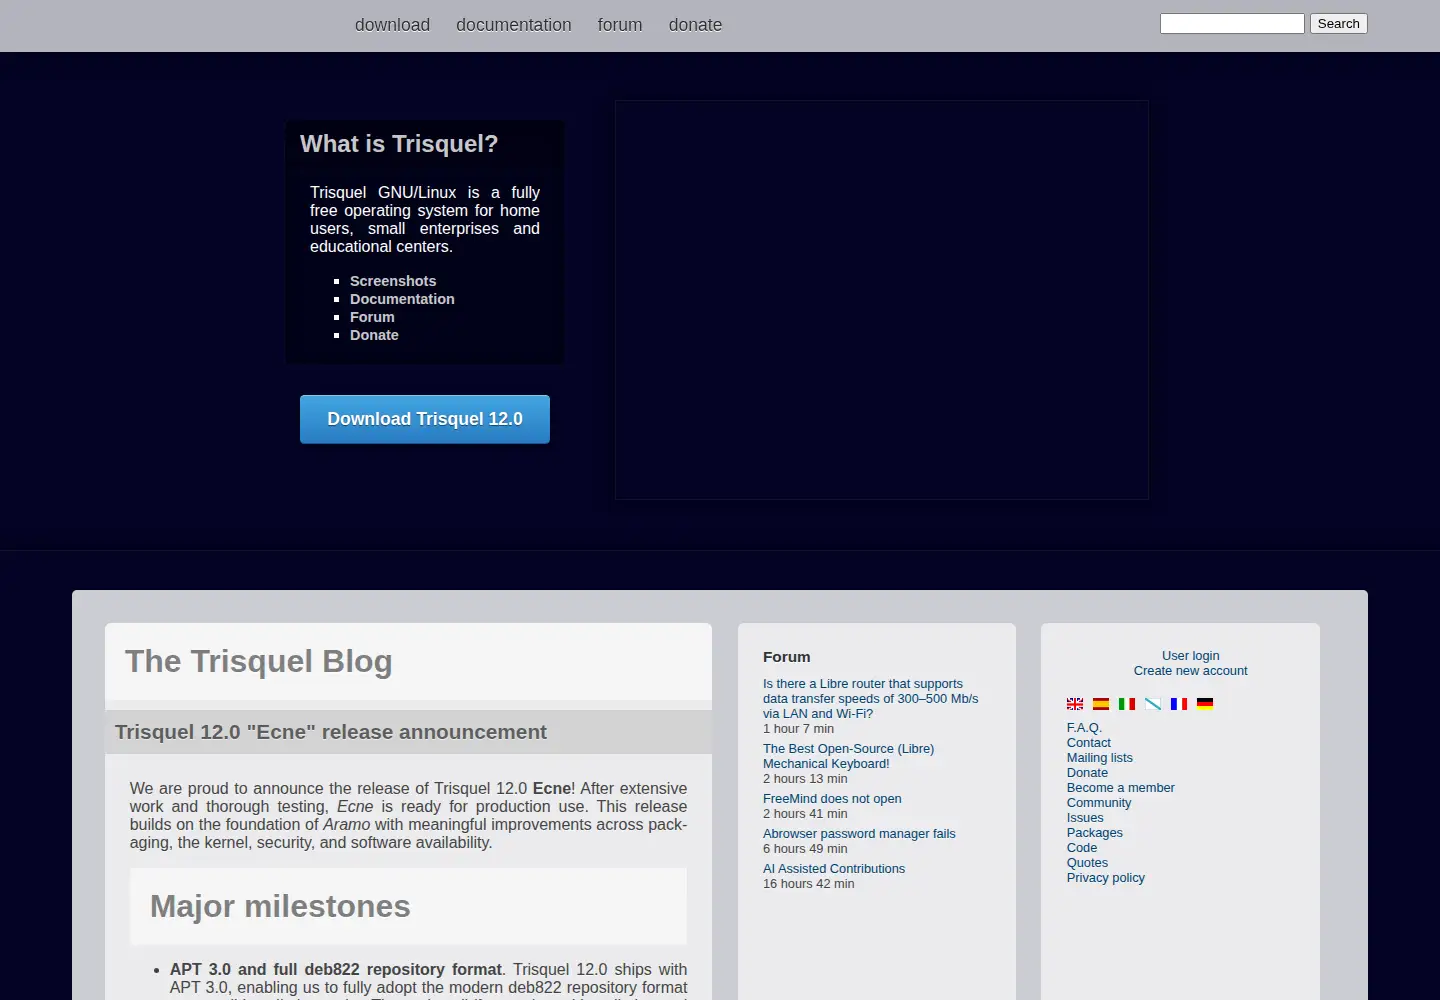1440x1000 pixels.
Task: Open the FreeMind does not open thread
Action: [832, 799]
